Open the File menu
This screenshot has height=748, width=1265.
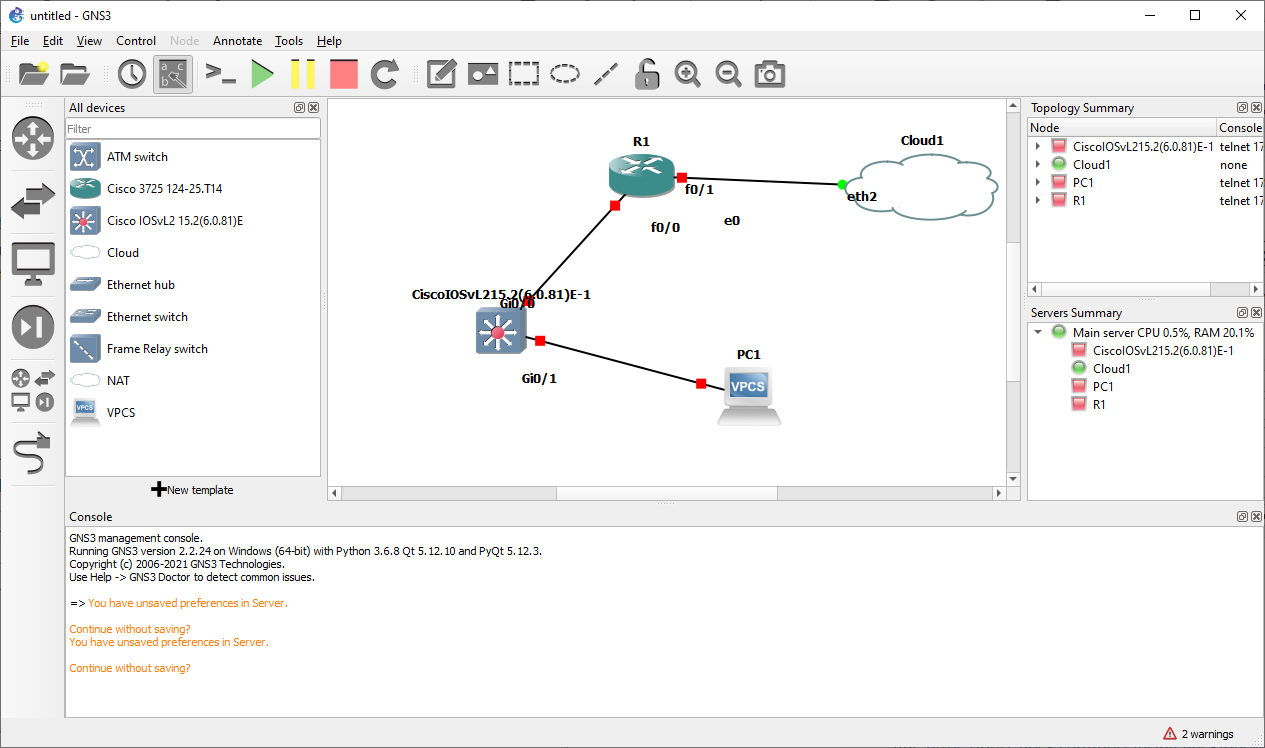coord(20,41)
